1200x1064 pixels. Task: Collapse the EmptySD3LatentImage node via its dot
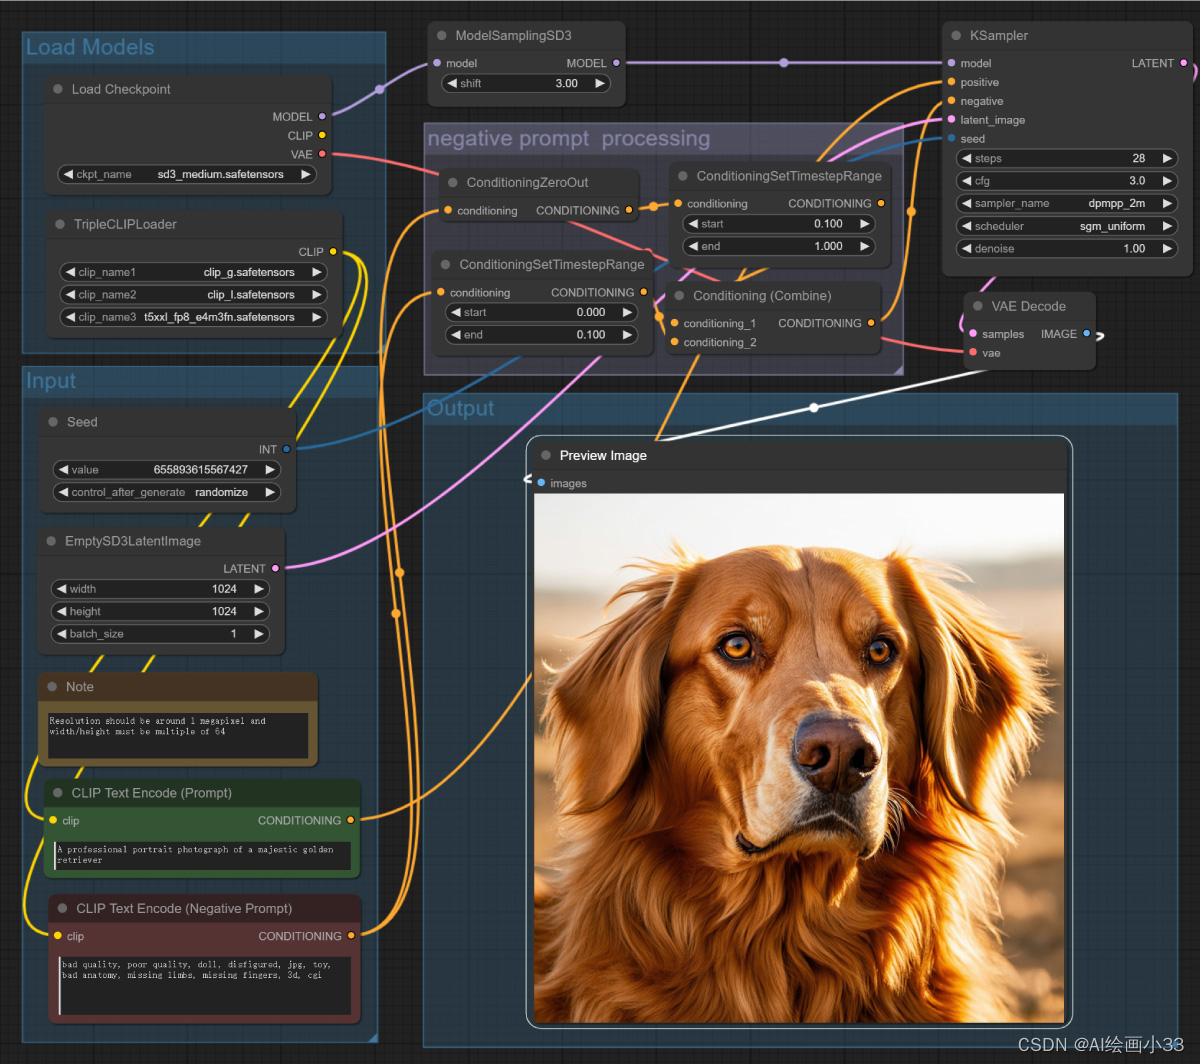(x=52, y=541)
